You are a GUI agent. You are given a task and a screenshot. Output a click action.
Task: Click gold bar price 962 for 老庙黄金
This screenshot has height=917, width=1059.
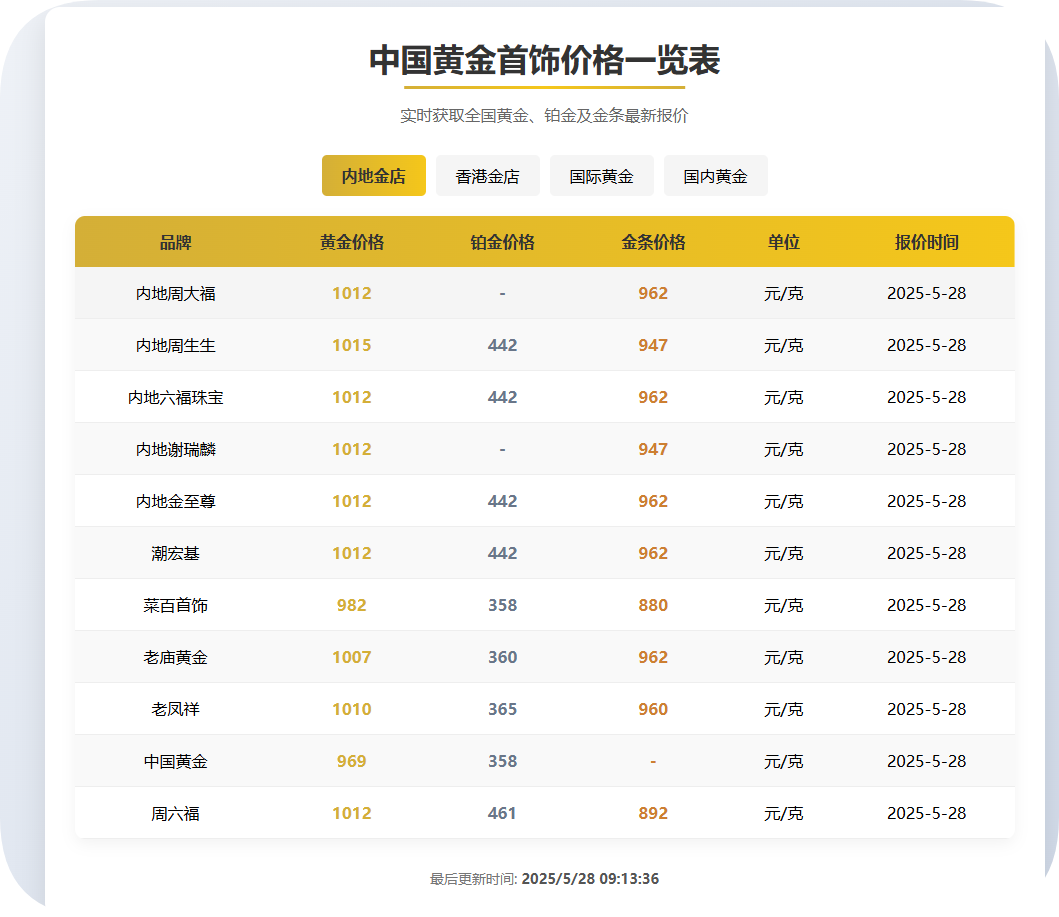coord(653,657)
